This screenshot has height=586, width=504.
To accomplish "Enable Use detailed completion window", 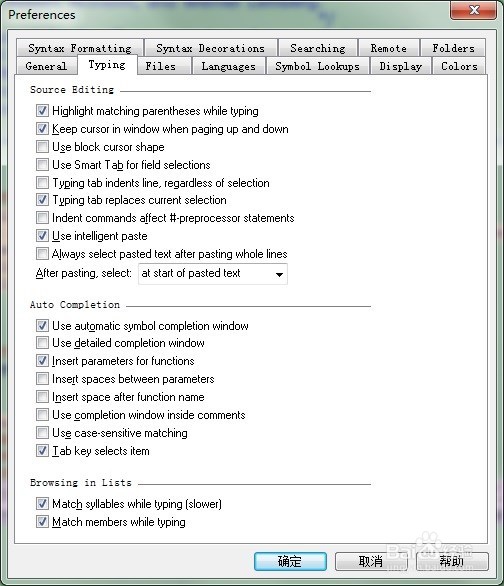I will pyautogui.click(x=42, y=343).
